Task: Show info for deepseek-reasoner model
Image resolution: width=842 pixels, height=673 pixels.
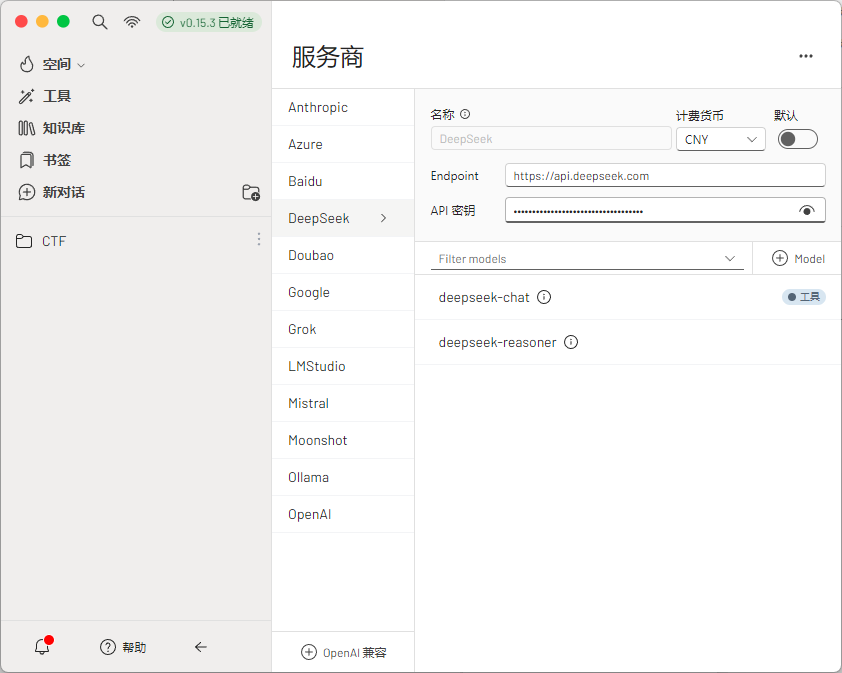Action: click(x=571, y=342)
